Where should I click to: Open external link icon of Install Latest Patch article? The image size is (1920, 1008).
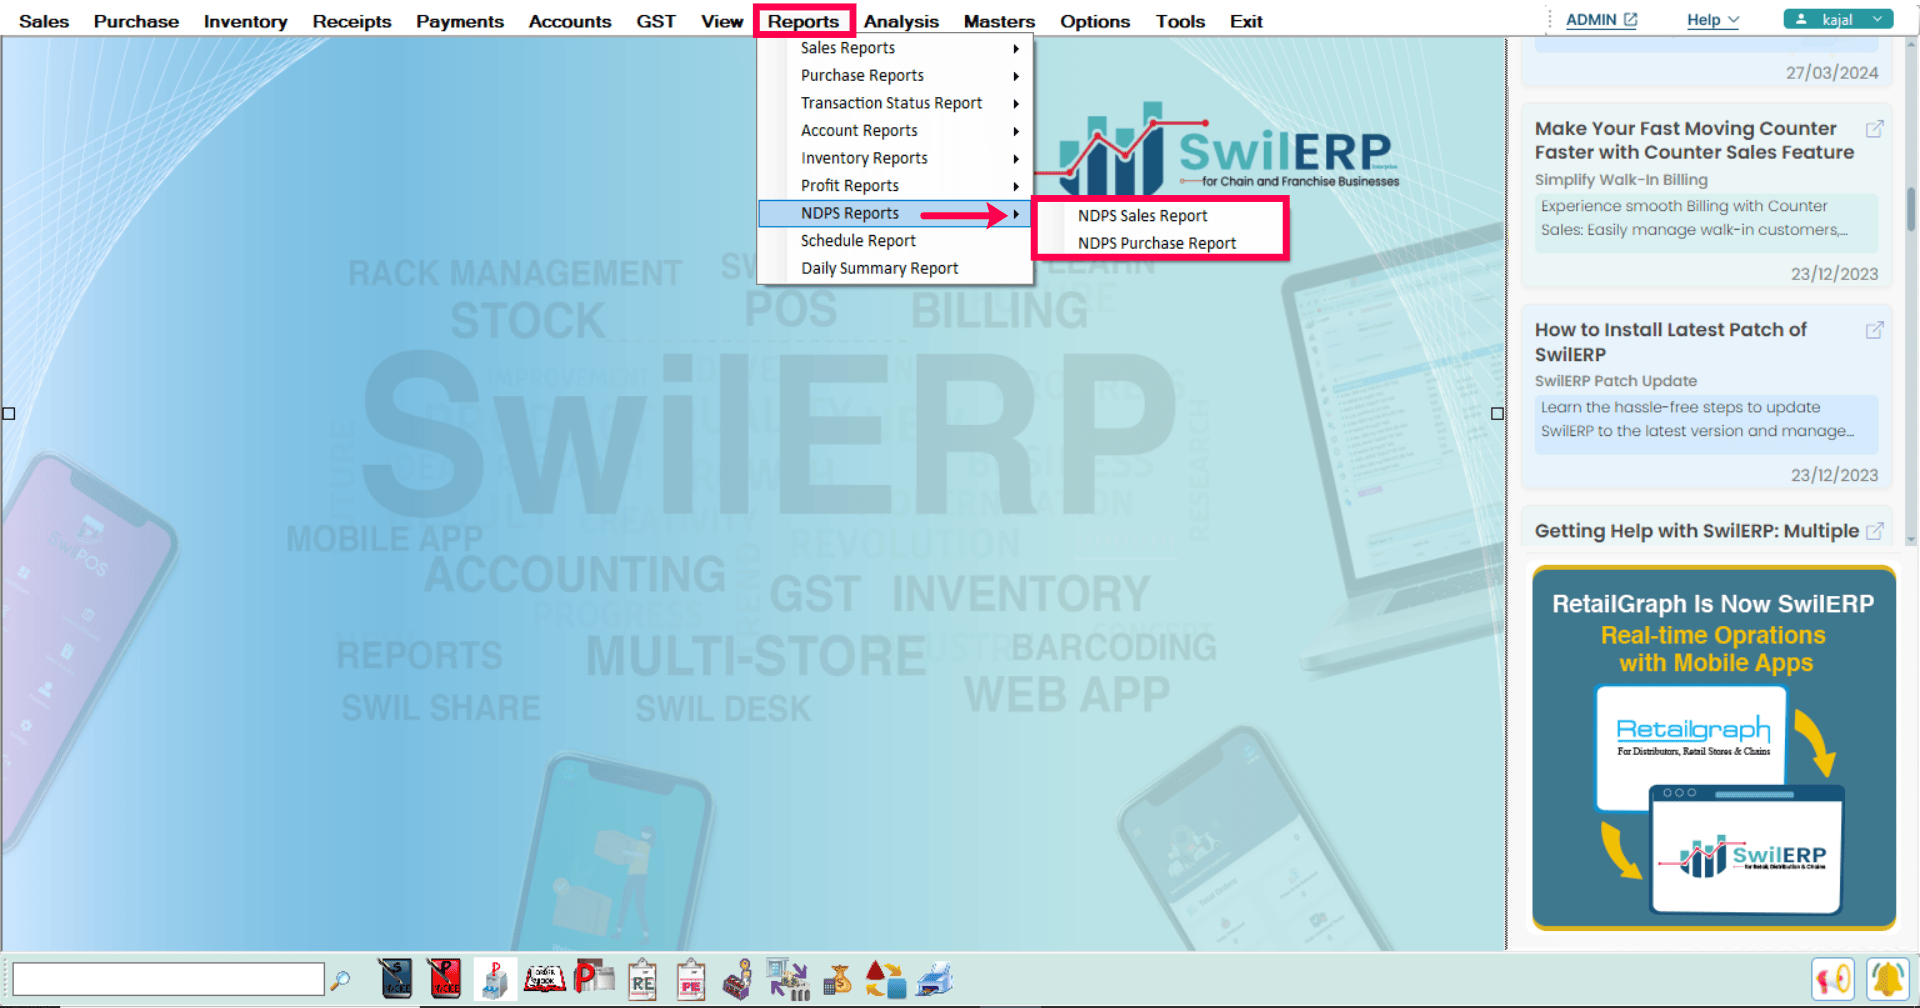point(1875,330)
